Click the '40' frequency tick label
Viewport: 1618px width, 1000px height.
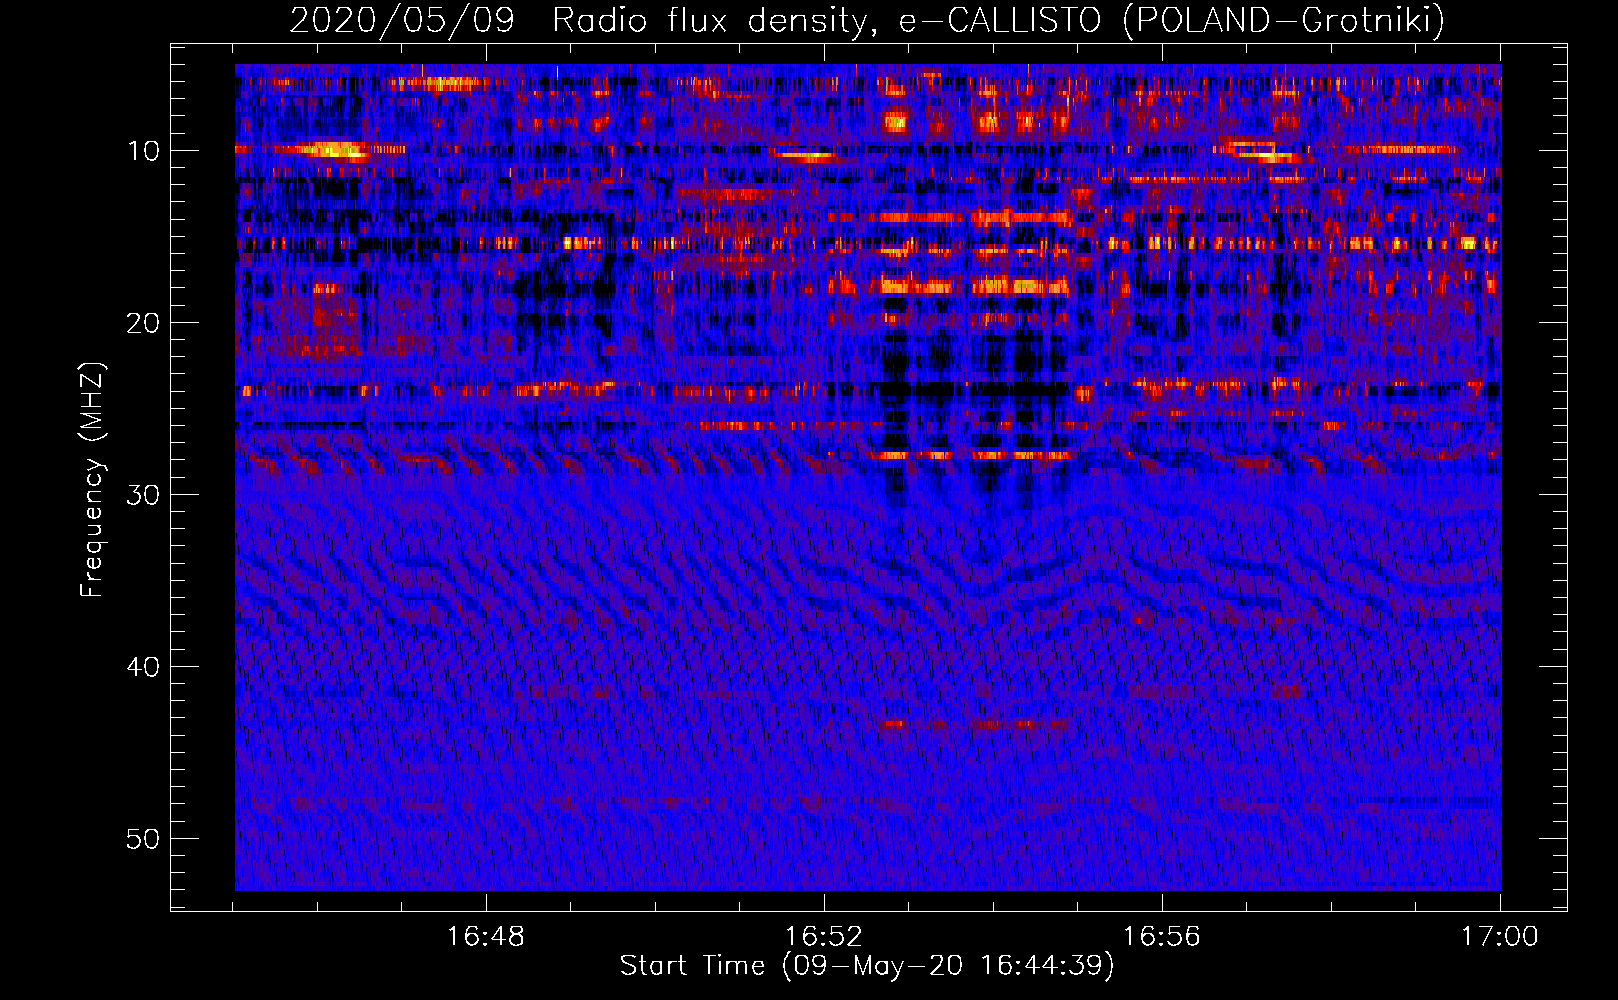(144, 667)
